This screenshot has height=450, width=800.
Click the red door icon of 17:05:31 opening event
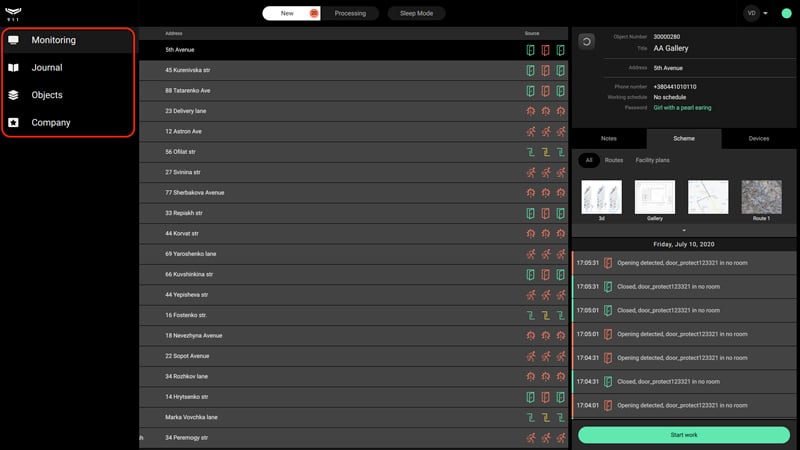(608, 263)
